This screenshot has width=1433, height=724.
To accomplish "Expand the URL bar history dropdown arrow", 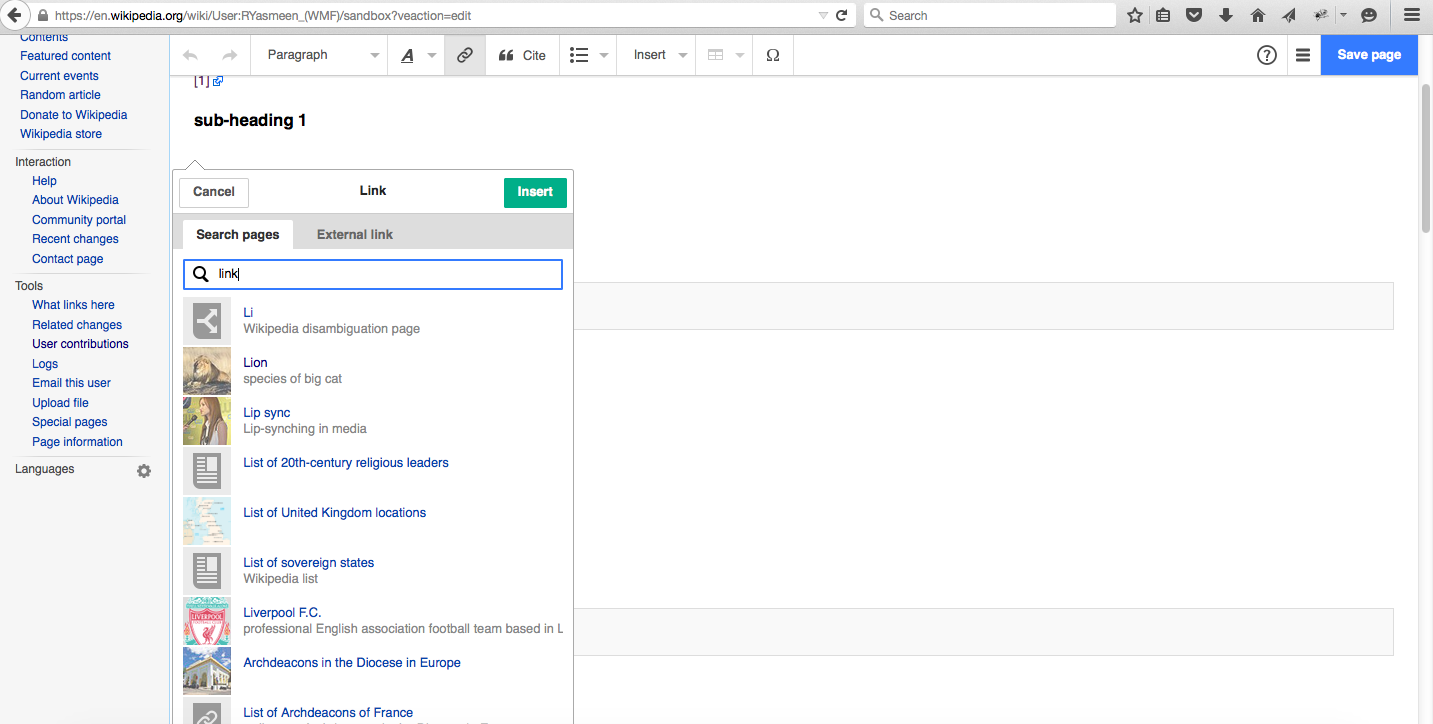I will pyautogui.click(x=822, y=15).
